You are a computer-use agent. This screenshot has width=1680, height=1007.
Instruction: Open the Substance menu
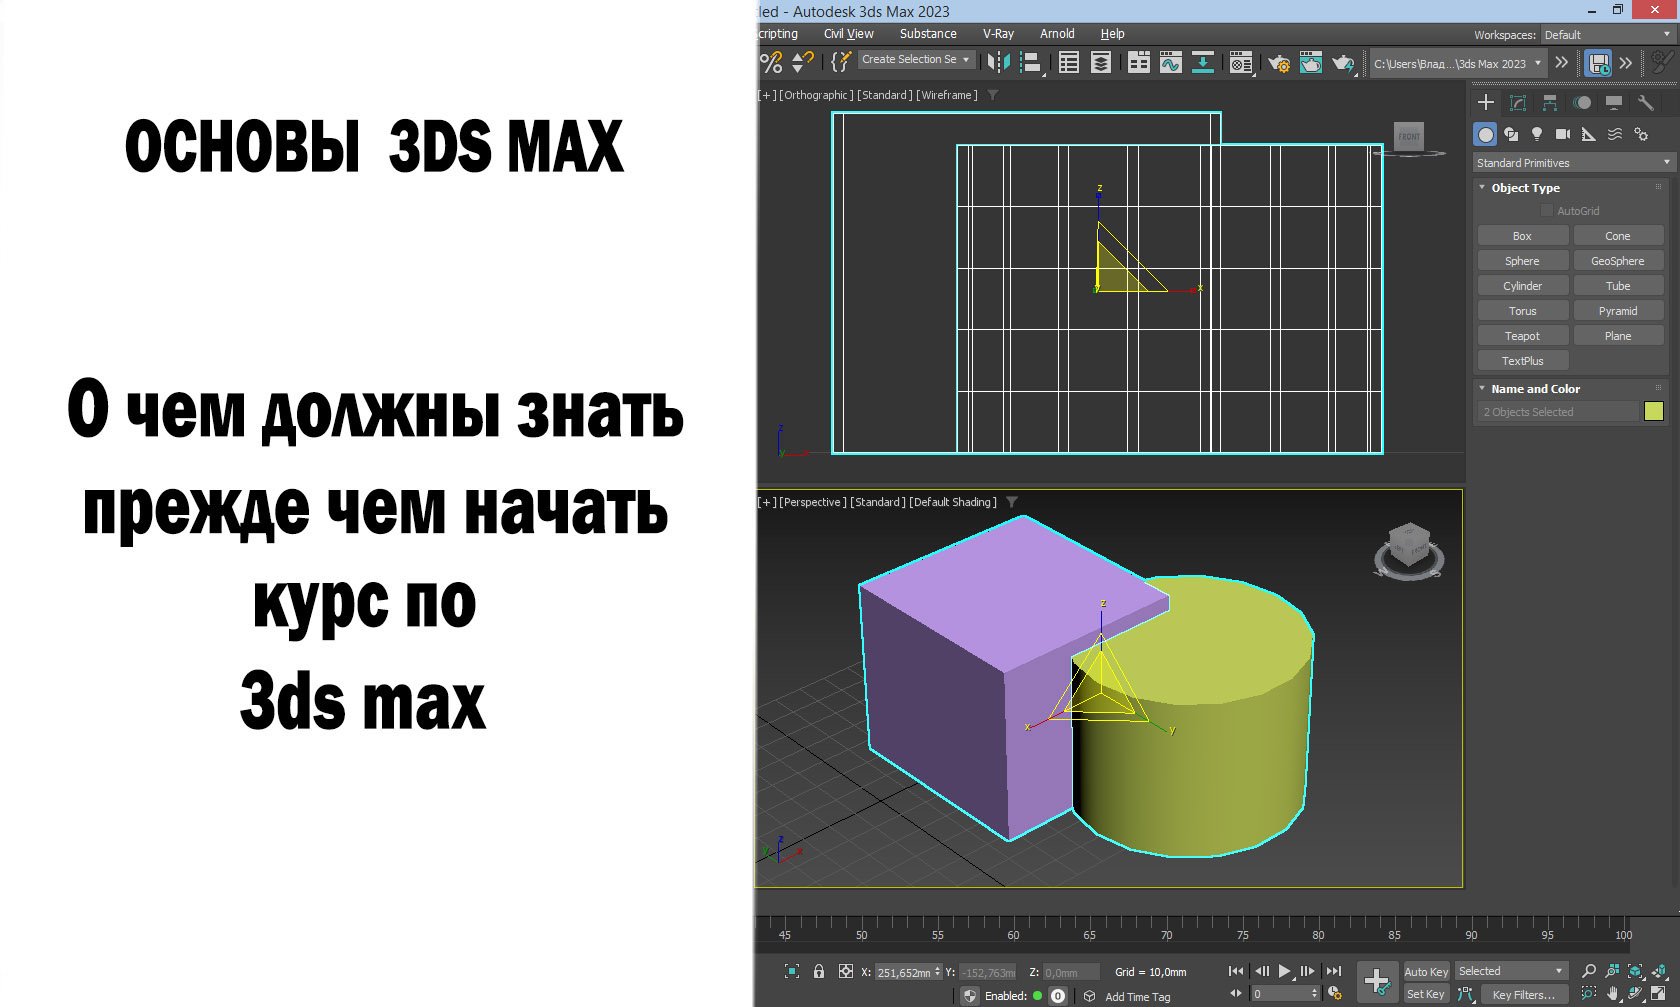pos(928,34)
